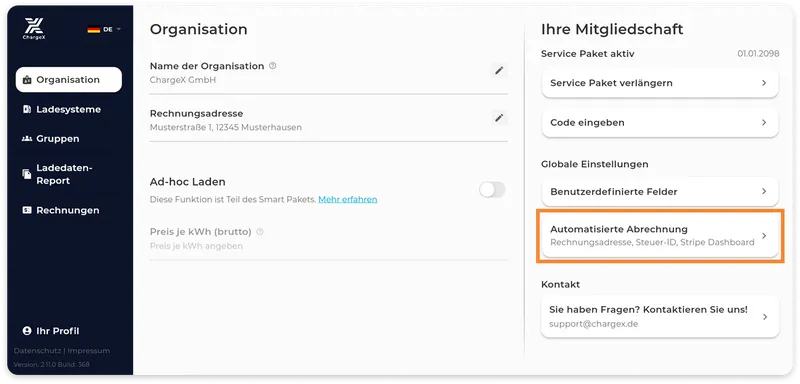Click the Rechnungsadresse, Steuer-ID, Stripe Dashboard subtitle
800x384 pixels.
652,242
